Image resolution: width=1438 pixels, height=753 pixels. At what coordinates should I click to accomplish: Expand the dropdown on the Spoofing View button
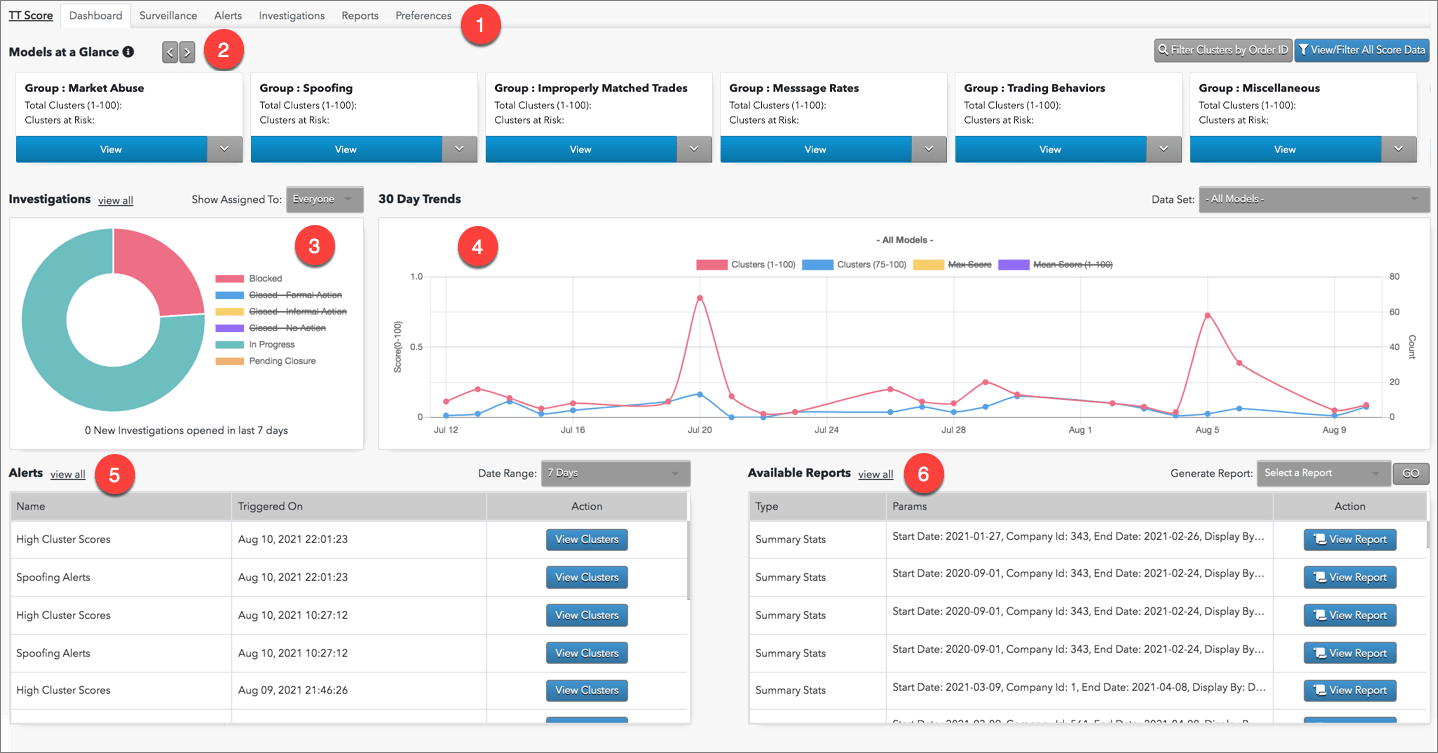click(460, 148)
